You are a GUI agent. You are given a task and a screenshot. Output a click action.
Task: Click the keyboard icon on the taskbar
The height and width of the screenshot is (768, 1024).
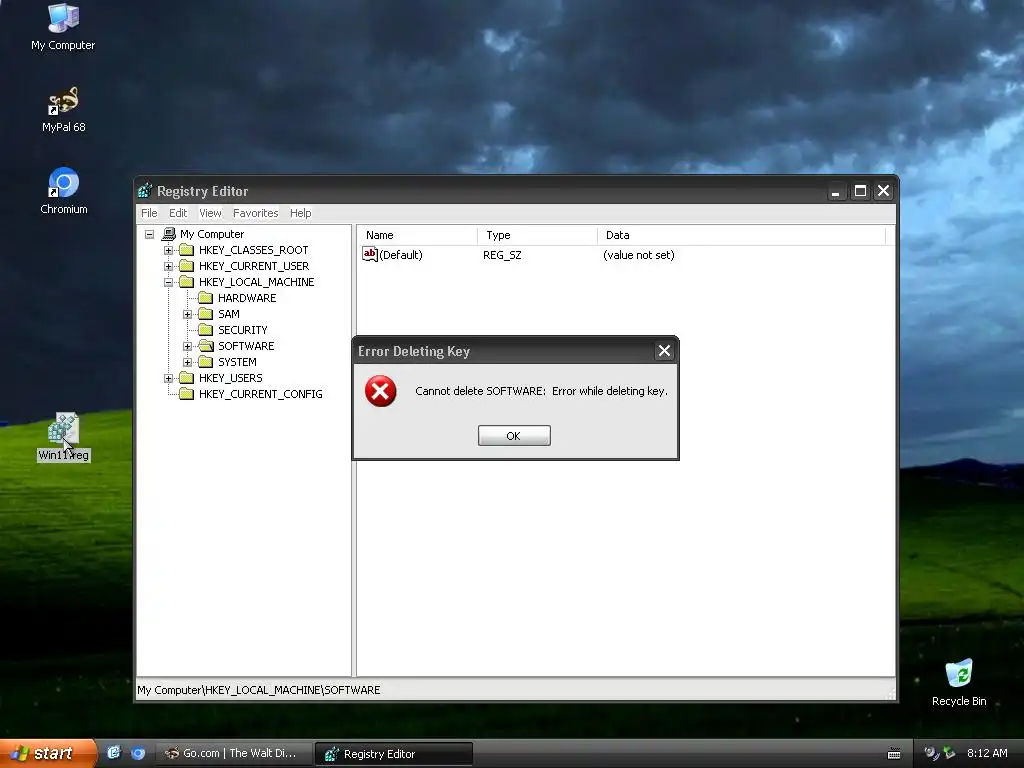click(x=894, y=754)
